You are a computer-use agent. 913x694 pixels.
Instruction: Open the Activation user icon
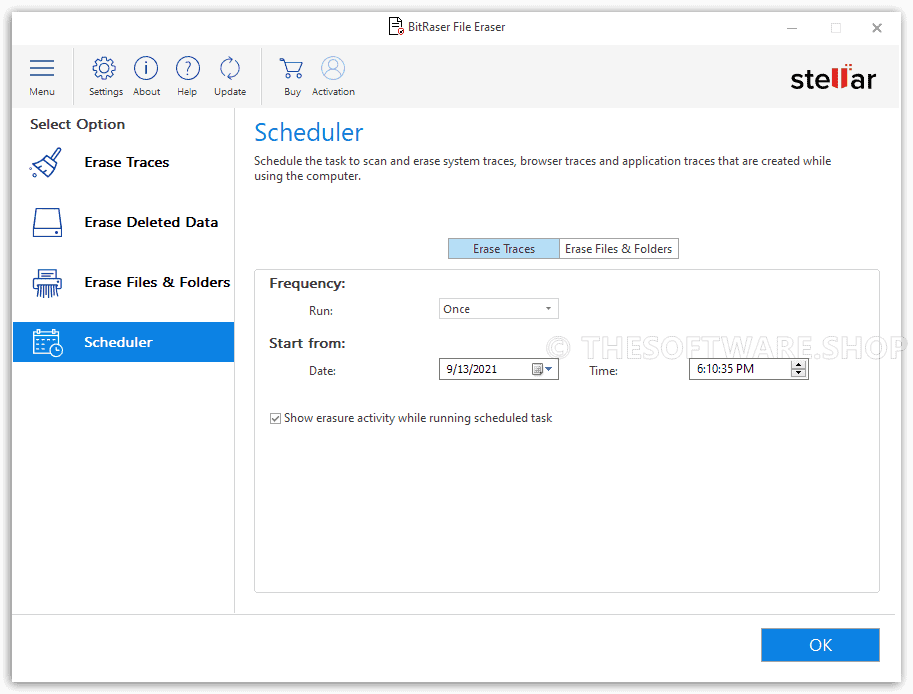(x=332, y=68)
